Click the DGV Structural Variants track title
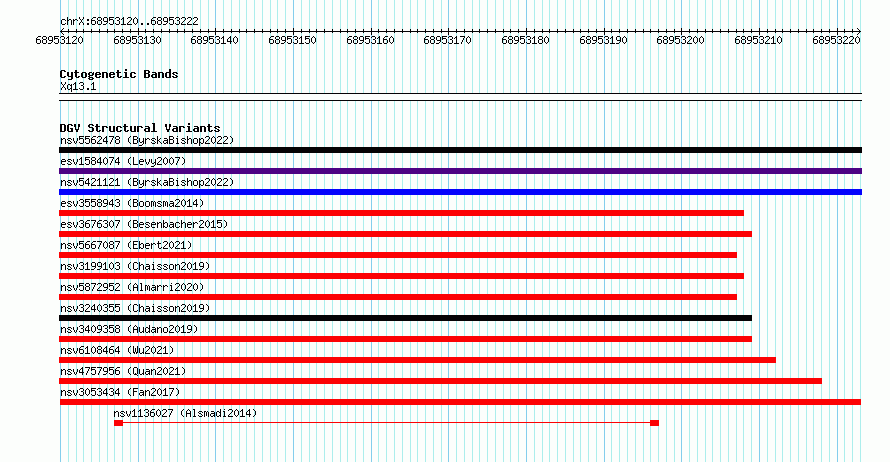The height and width of the screenshot is (462, 890). pyautogui.click(x=140, y=128)
